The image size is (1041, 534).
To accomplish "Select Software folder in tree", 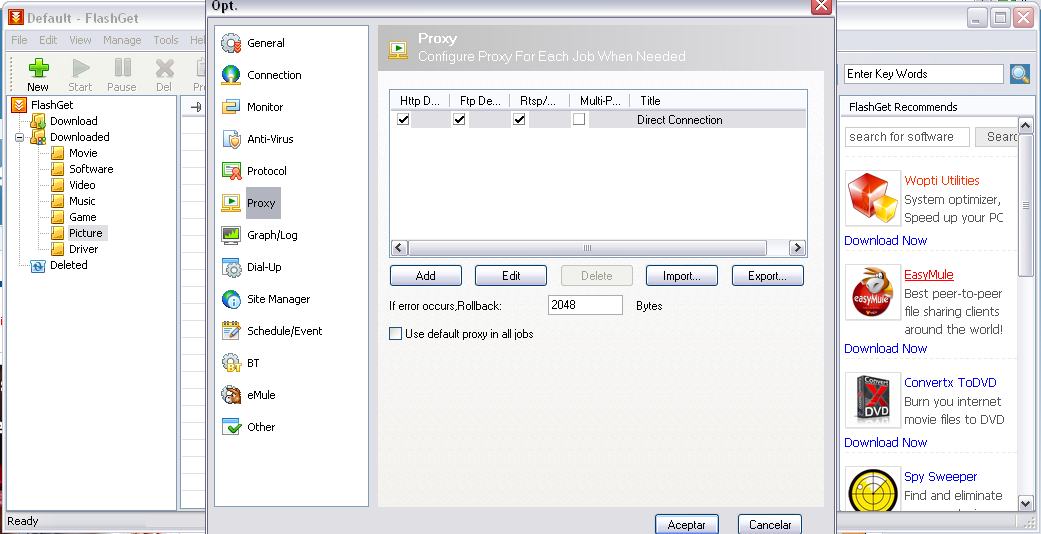I will (x=91, y=169).
